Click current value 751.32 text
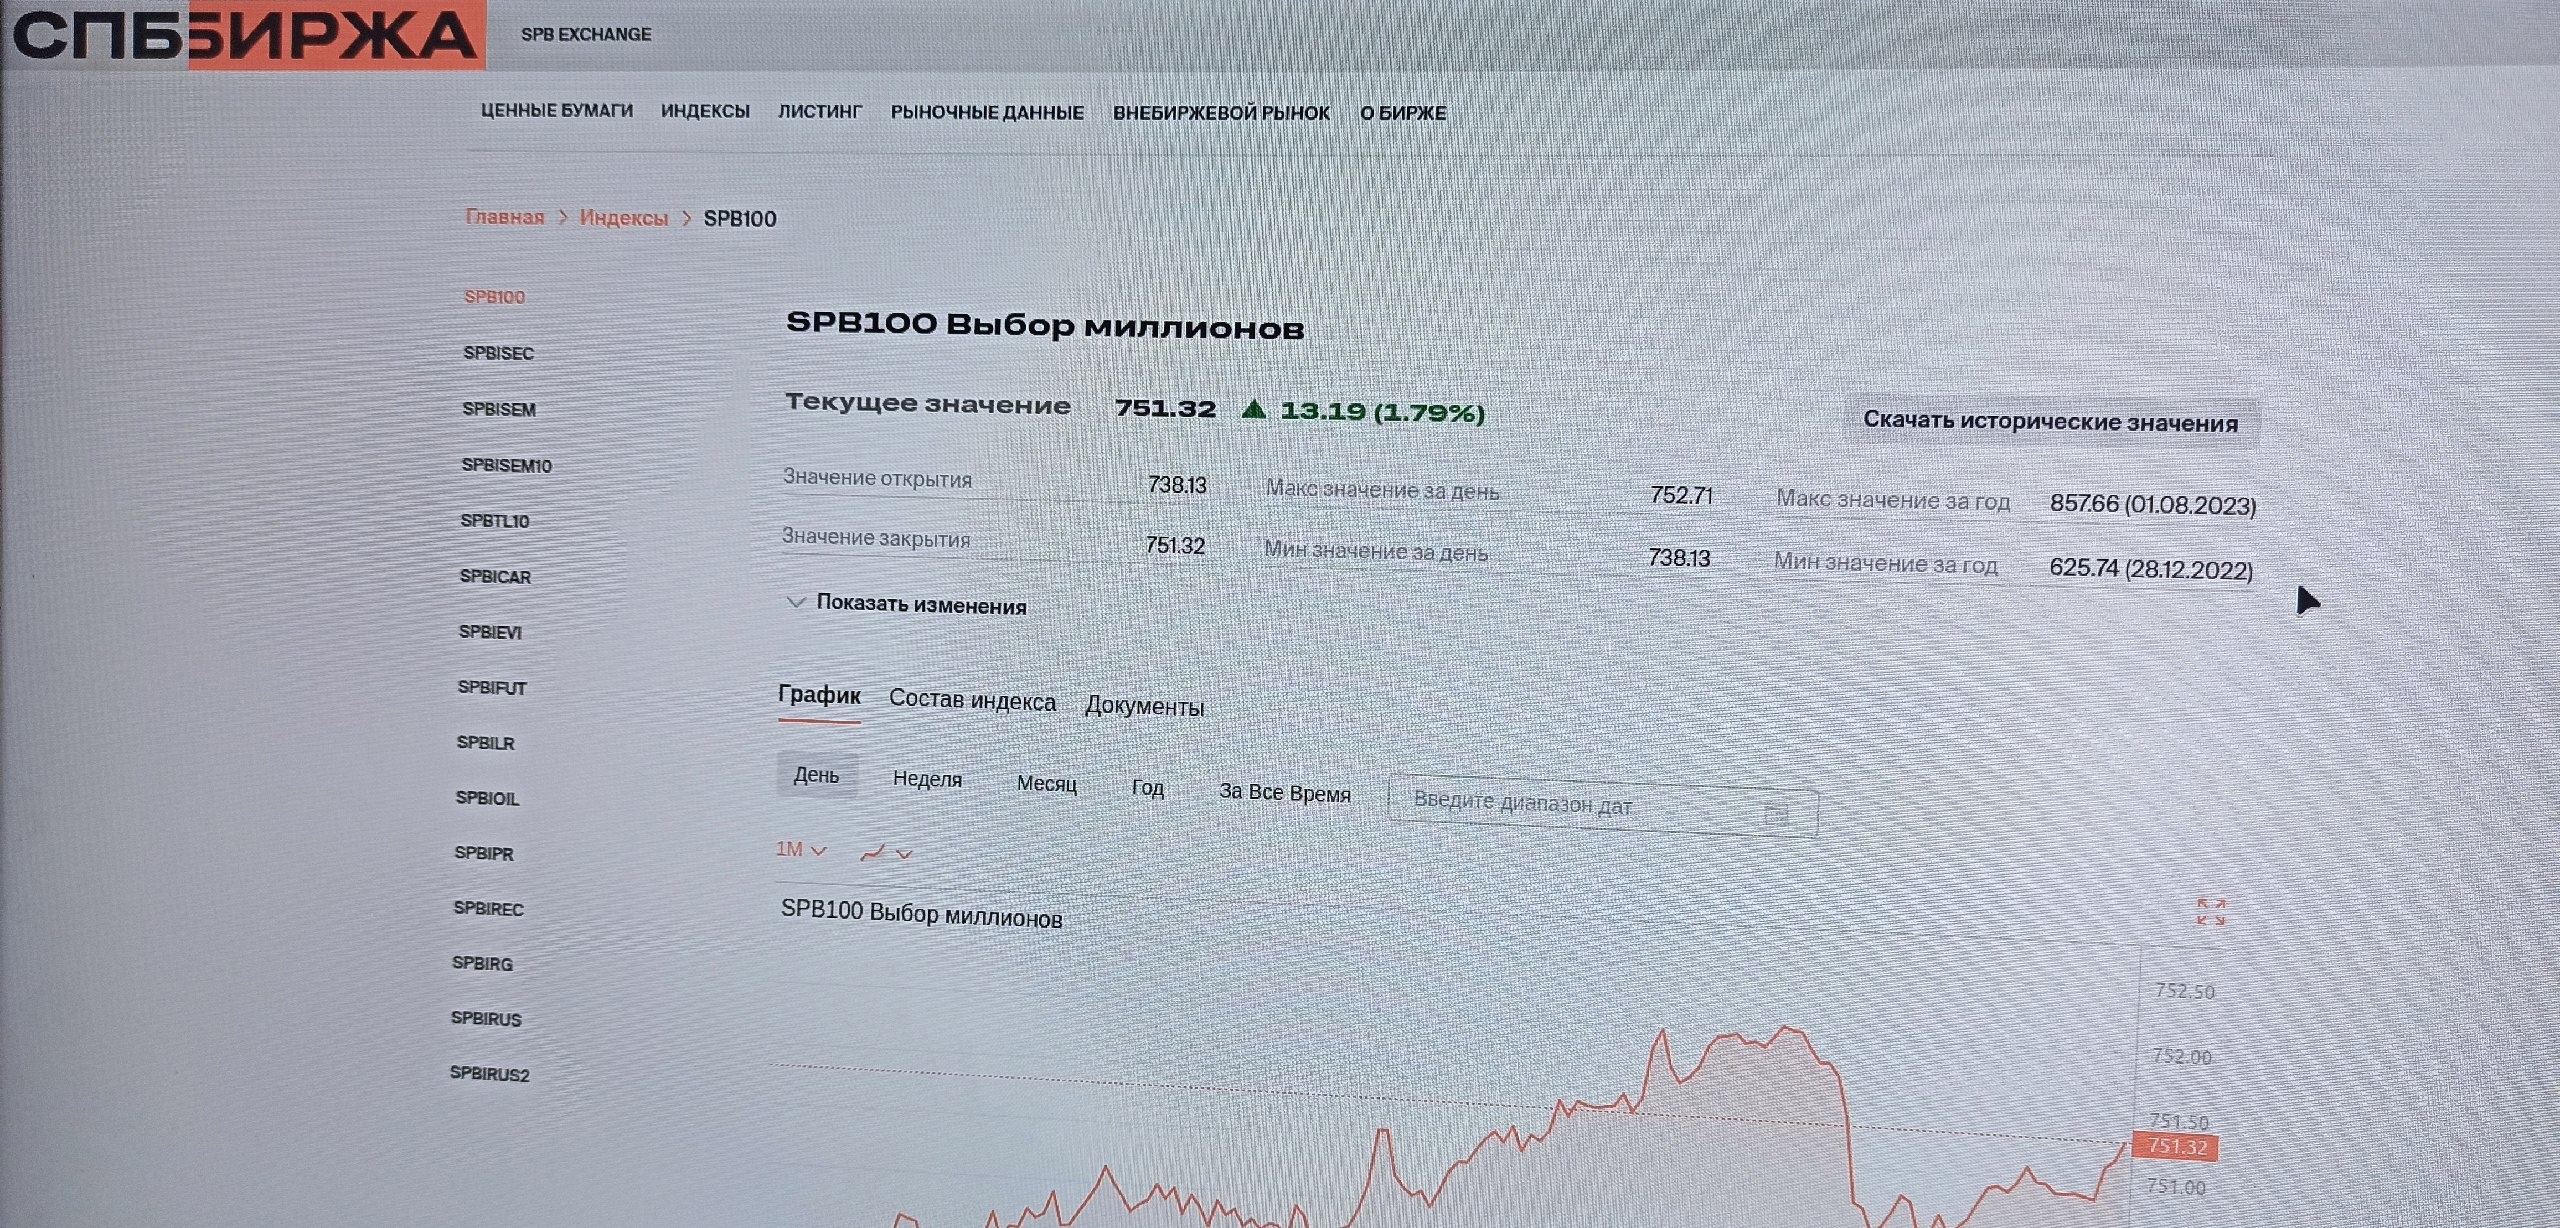 point(1165,408)
